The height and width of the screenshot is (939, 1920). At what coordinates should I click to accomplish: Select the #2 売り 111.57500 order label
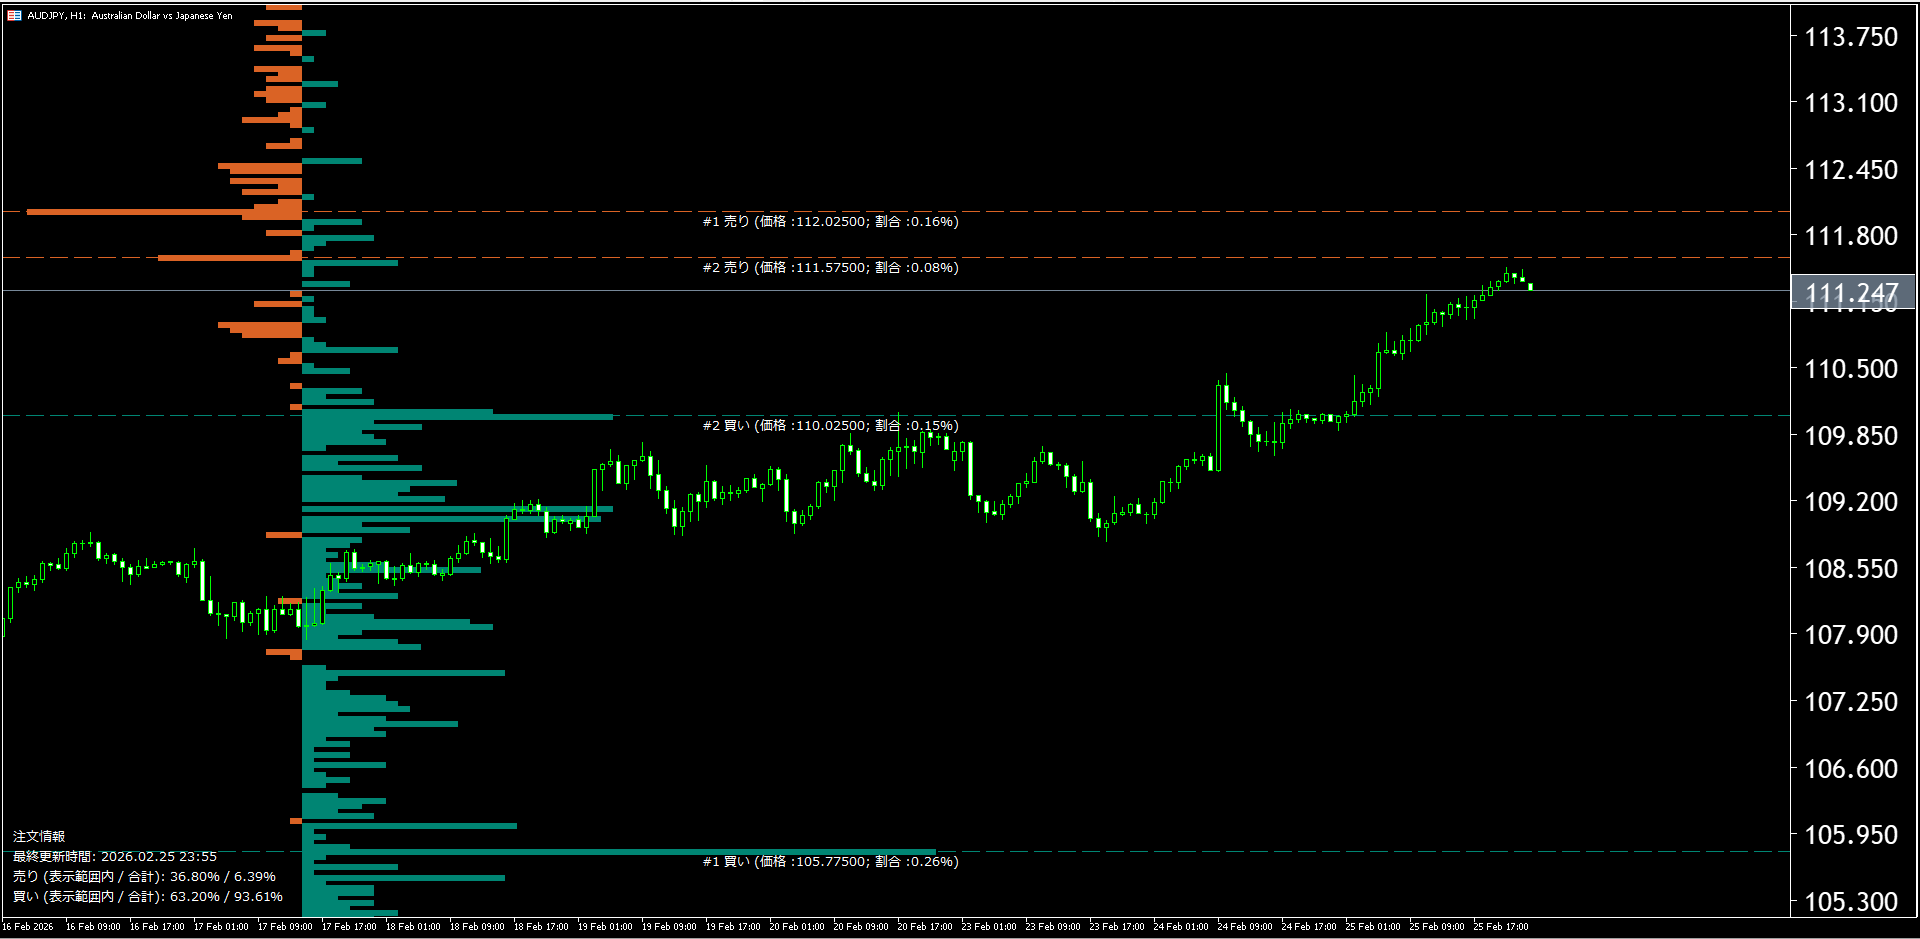[830, 267]
